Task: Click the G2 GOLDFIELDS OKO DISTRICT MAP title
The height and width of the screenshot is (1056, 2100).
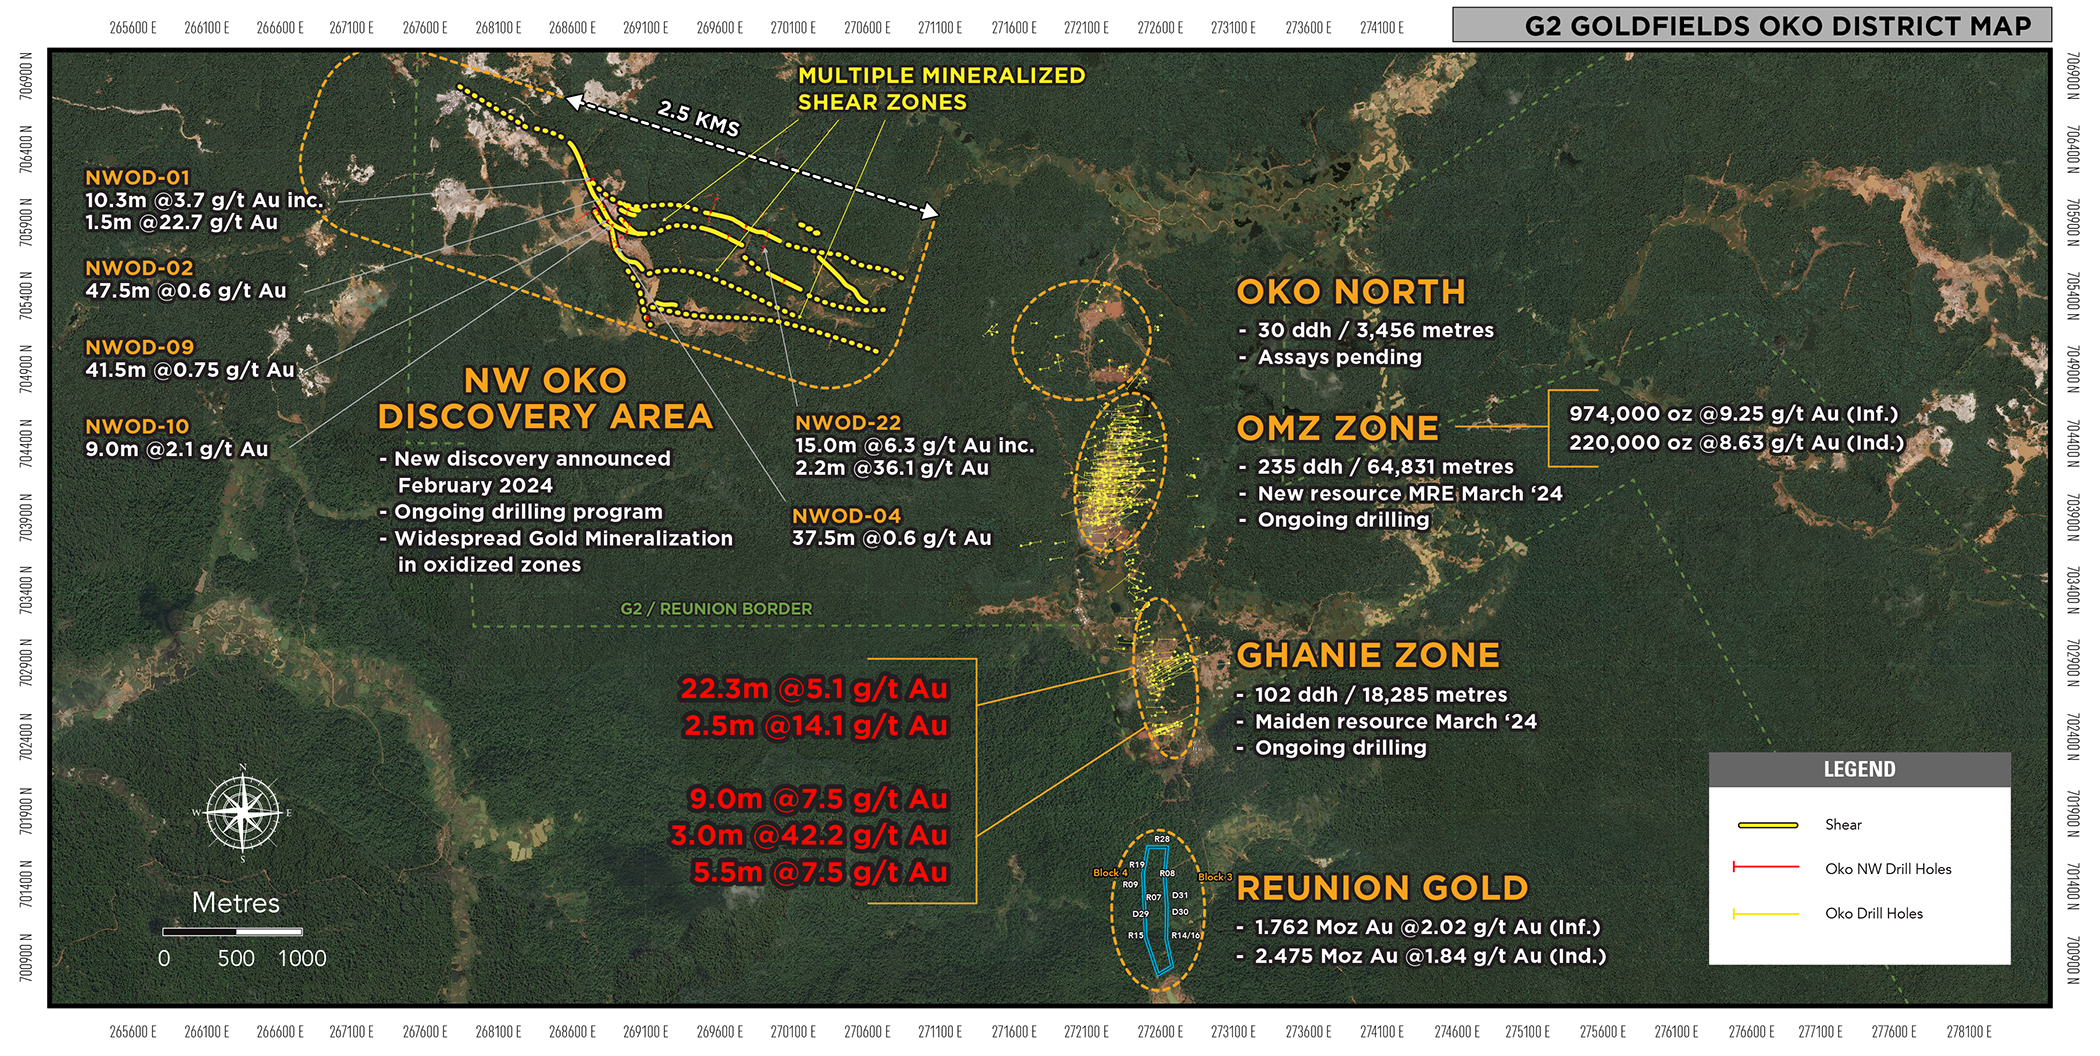Action: click(1778, 26)
